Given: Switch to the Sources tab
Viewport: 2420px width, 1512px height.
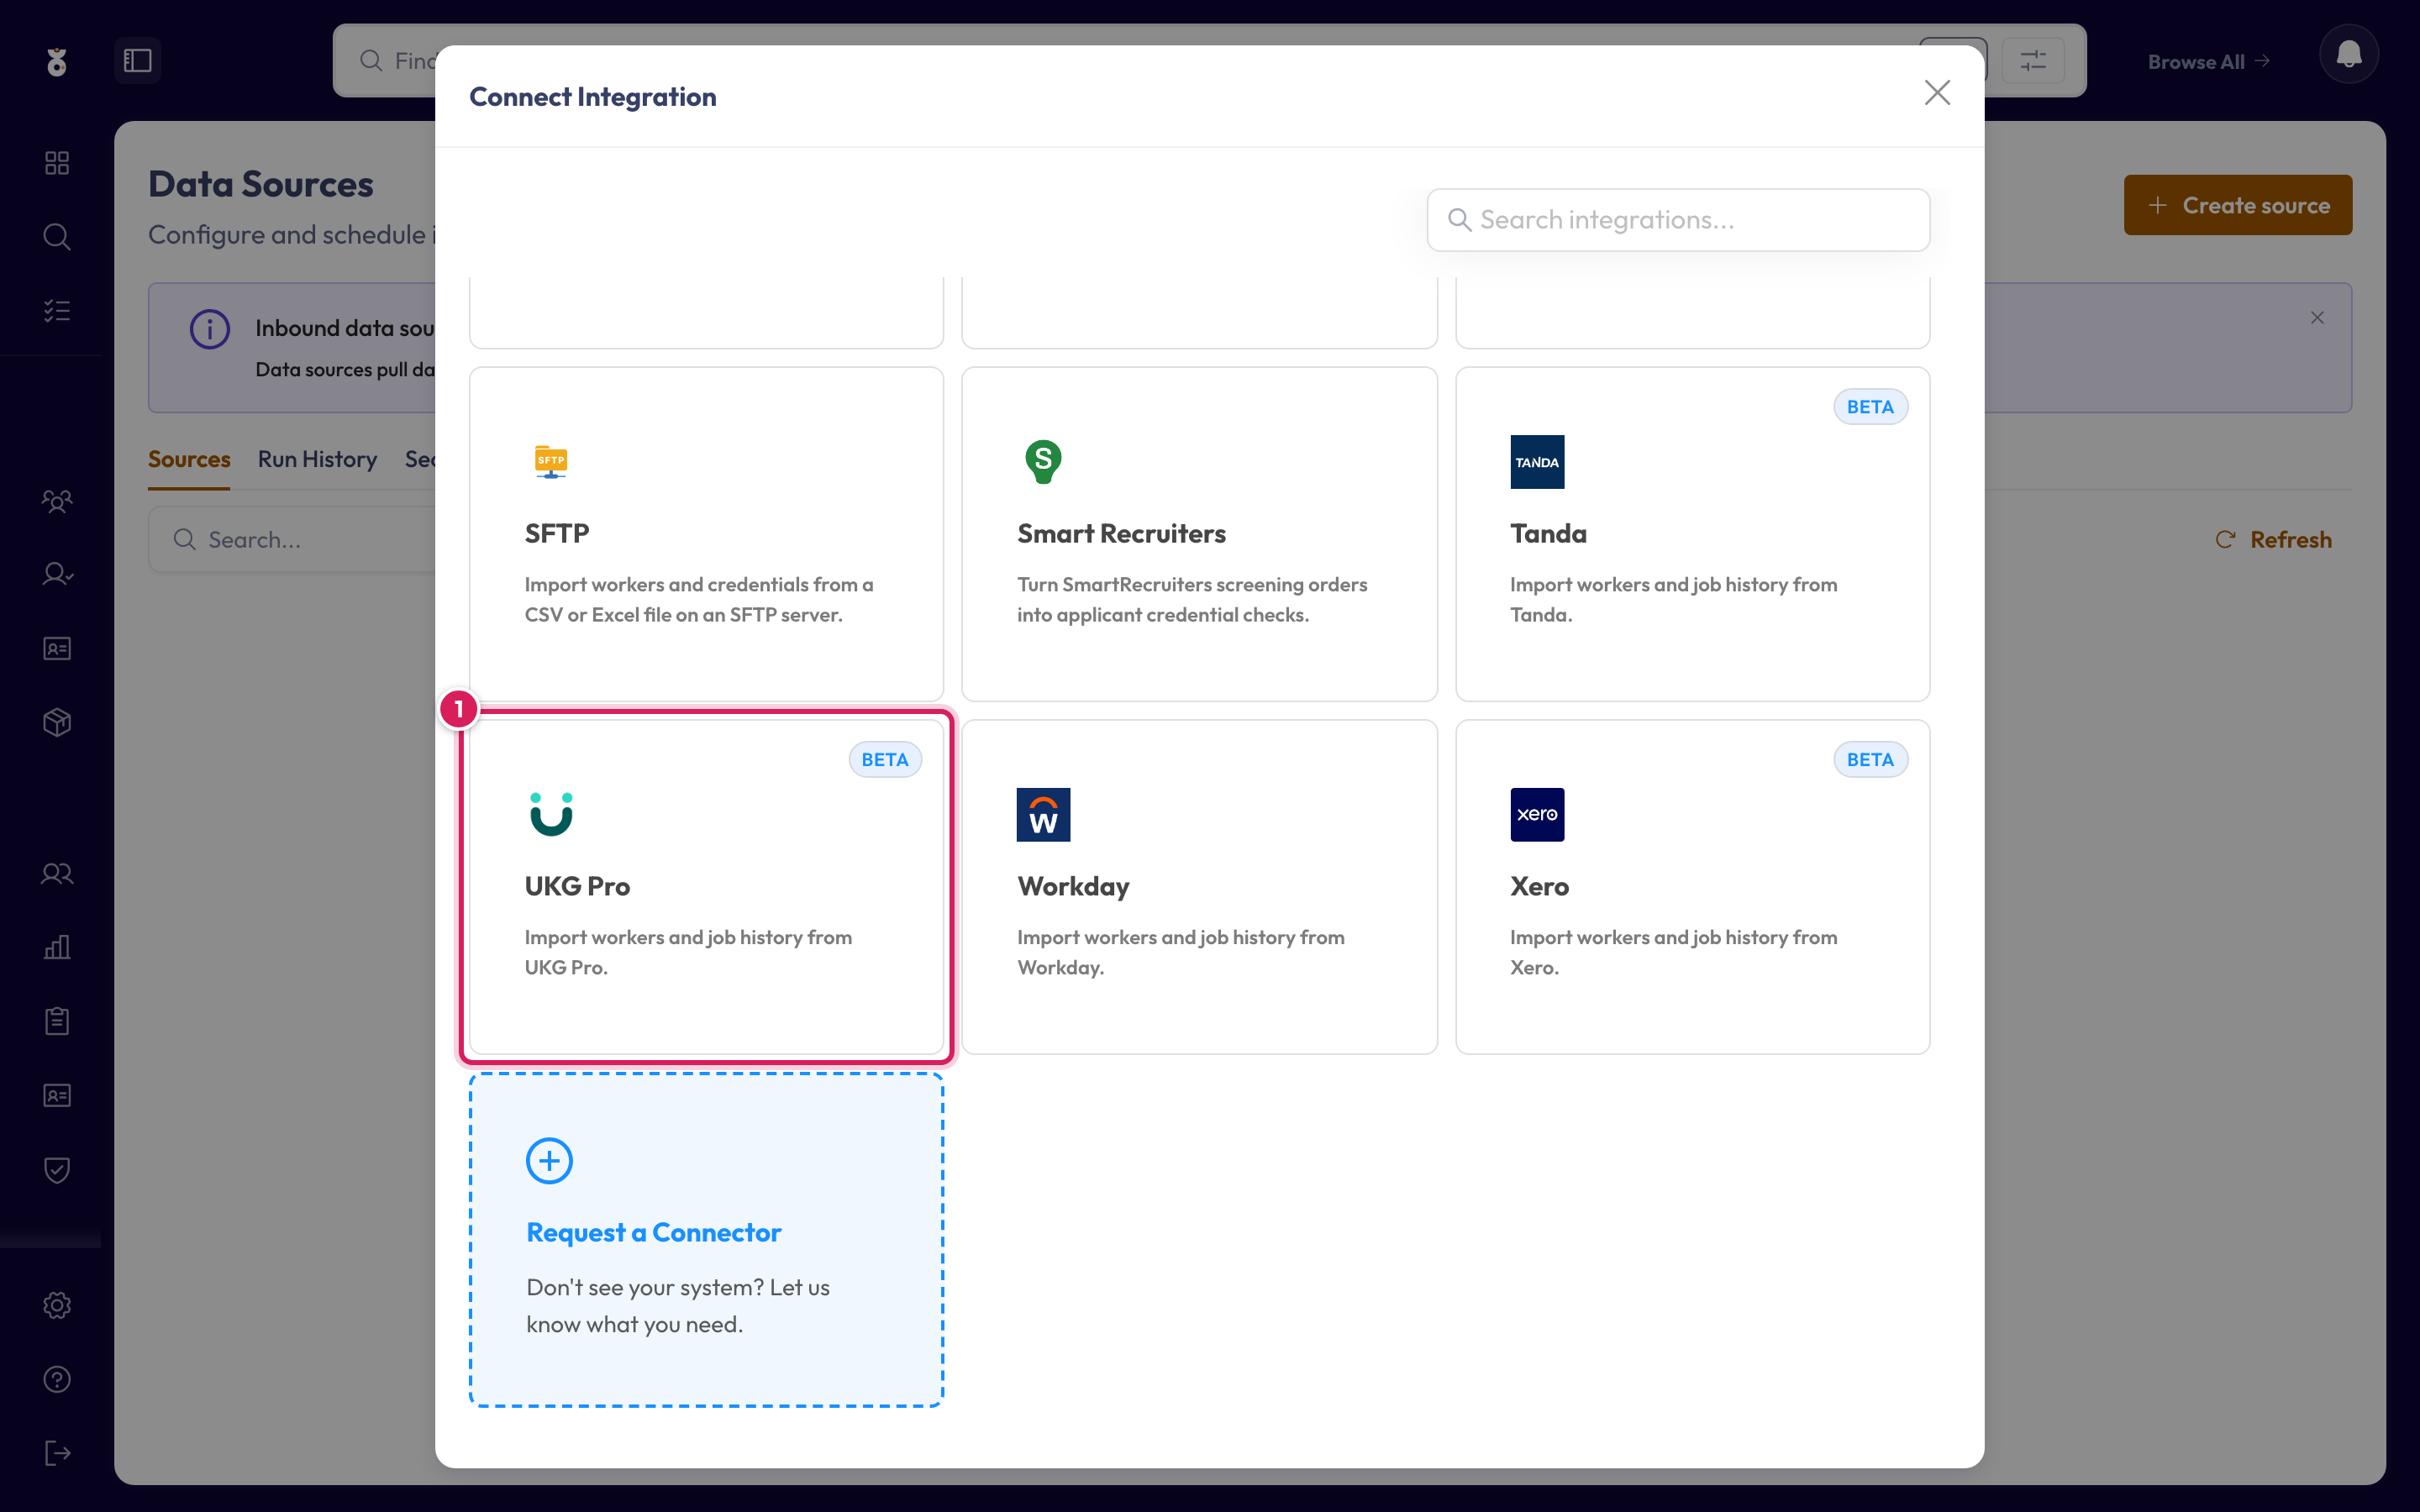Looking at the screenshot, I should click(x=189, y=459).
